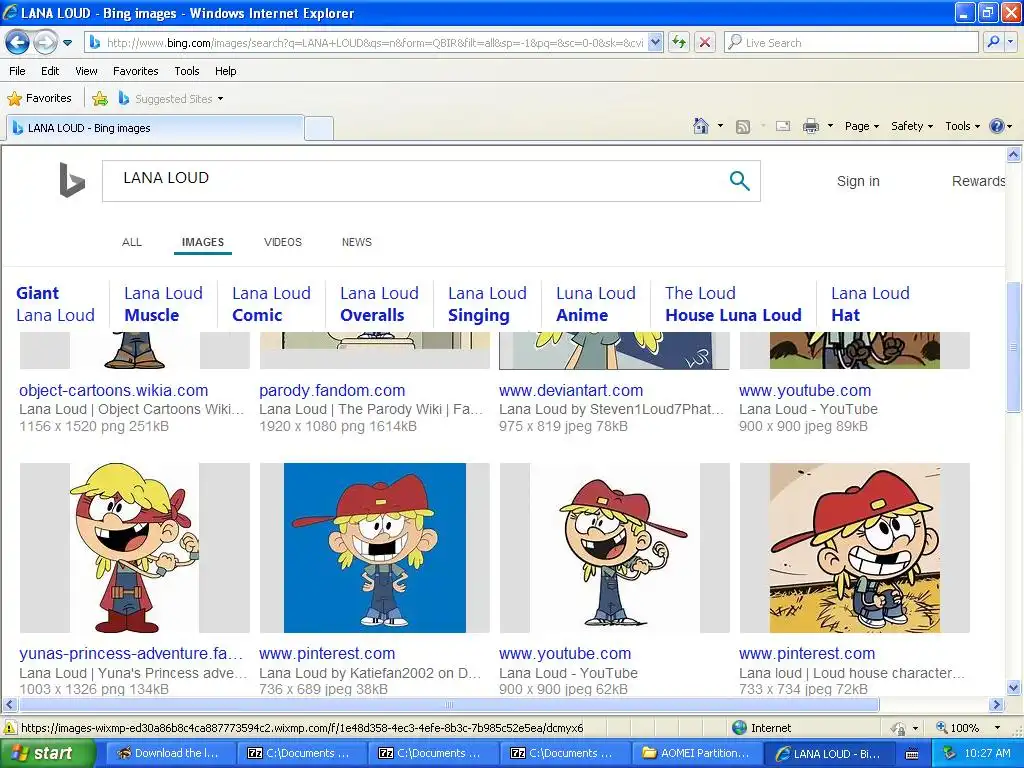
Task: Click the Read Mail icon
Action: (x=783, y=126)
